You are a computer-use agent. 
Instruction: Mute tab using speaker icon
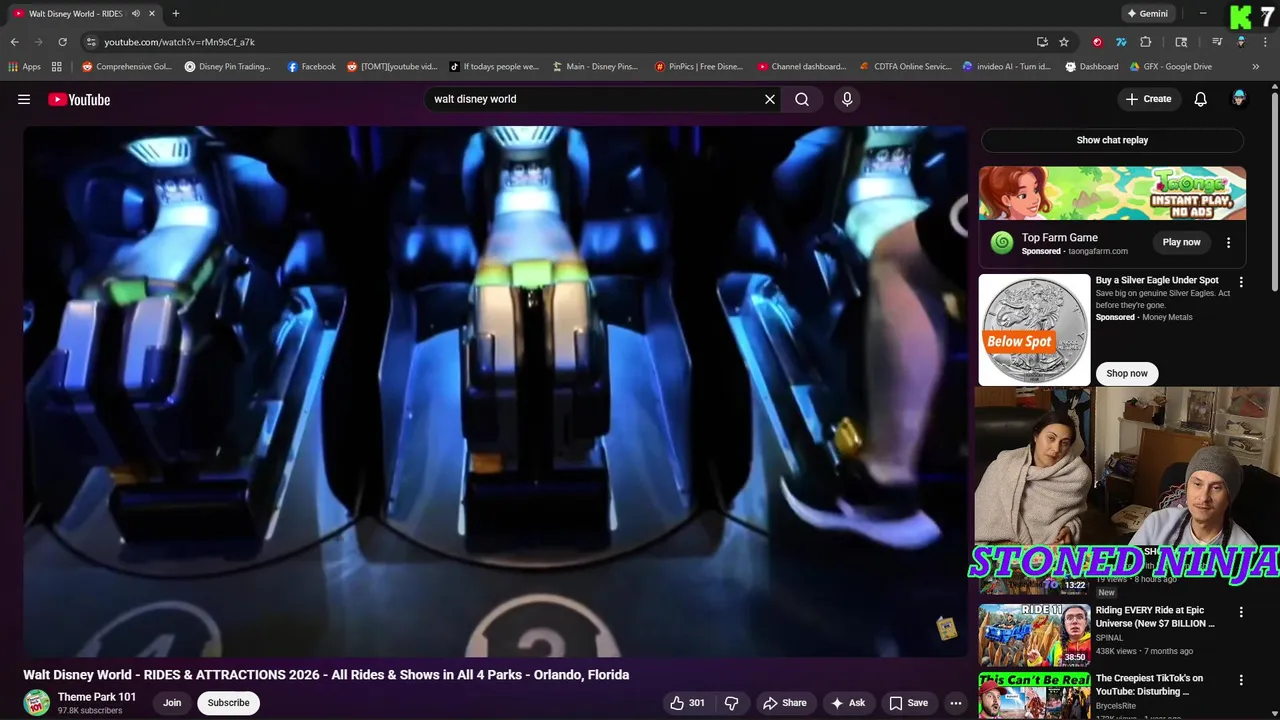[x=136, y=14]
